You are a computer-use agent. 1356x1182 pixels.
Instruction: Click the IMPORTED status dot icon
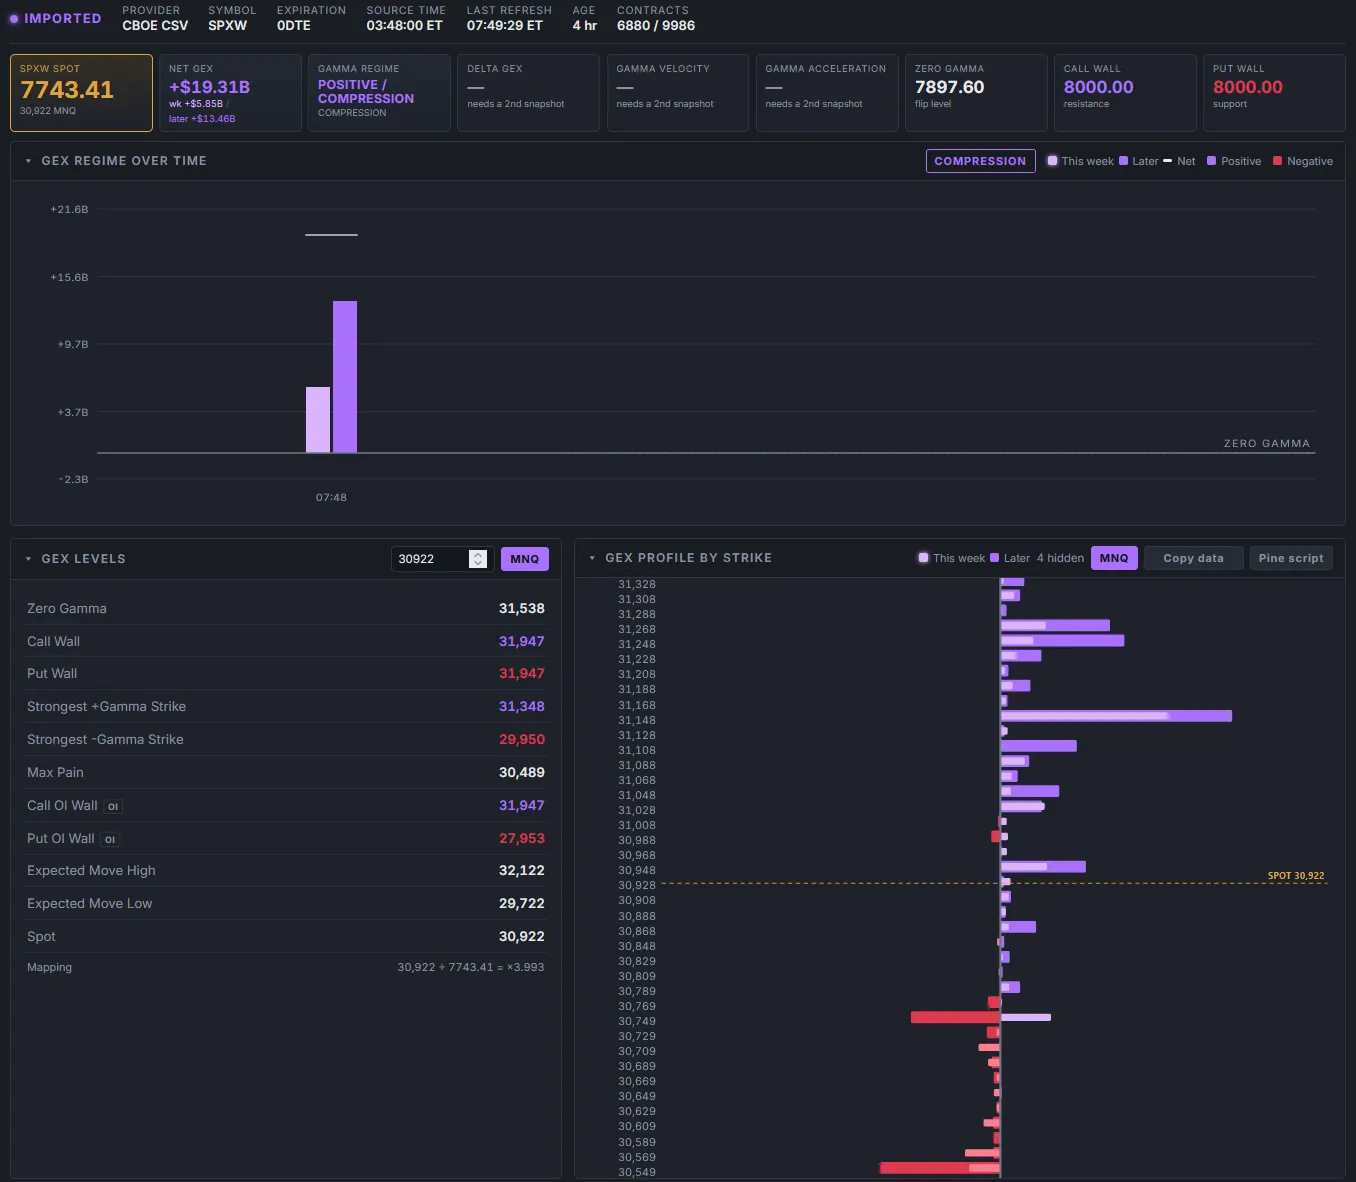coord(14,19)
